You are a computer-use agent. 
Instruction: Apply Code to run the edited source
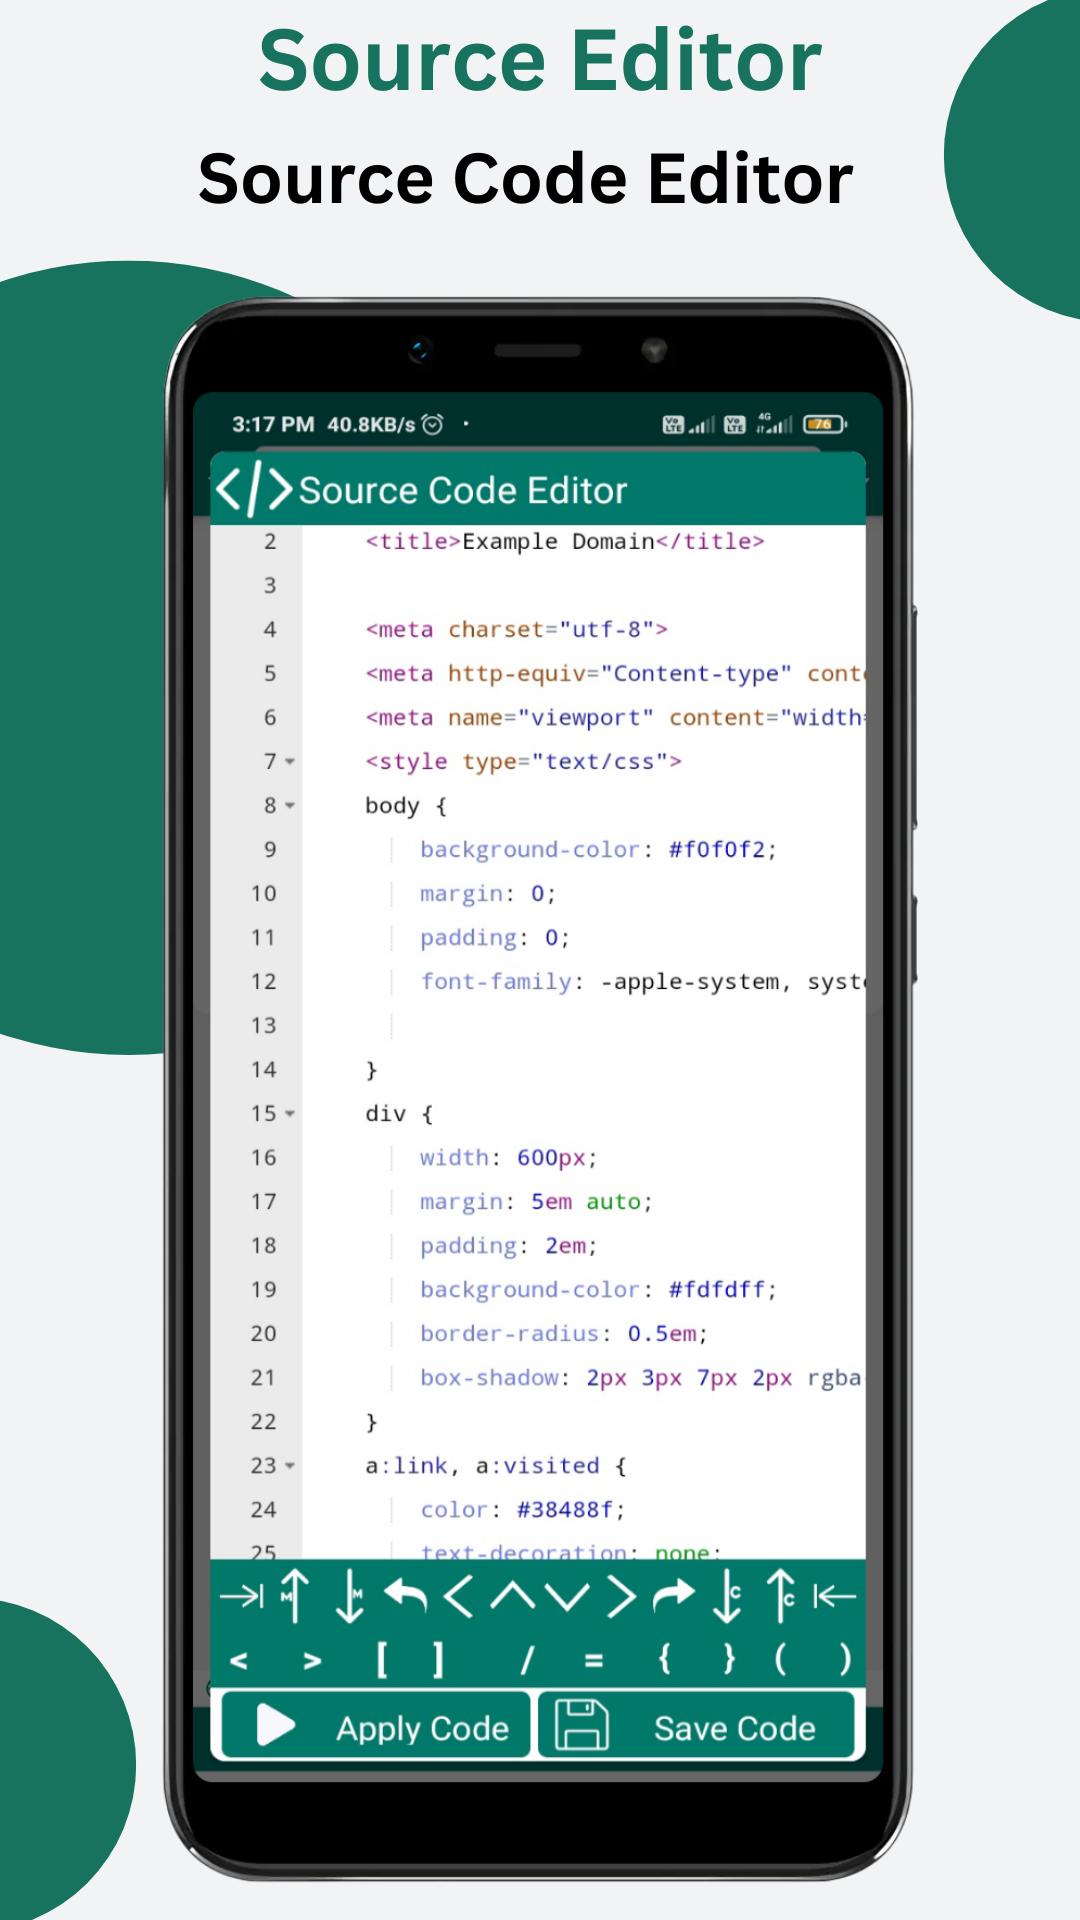point(375,1725)
